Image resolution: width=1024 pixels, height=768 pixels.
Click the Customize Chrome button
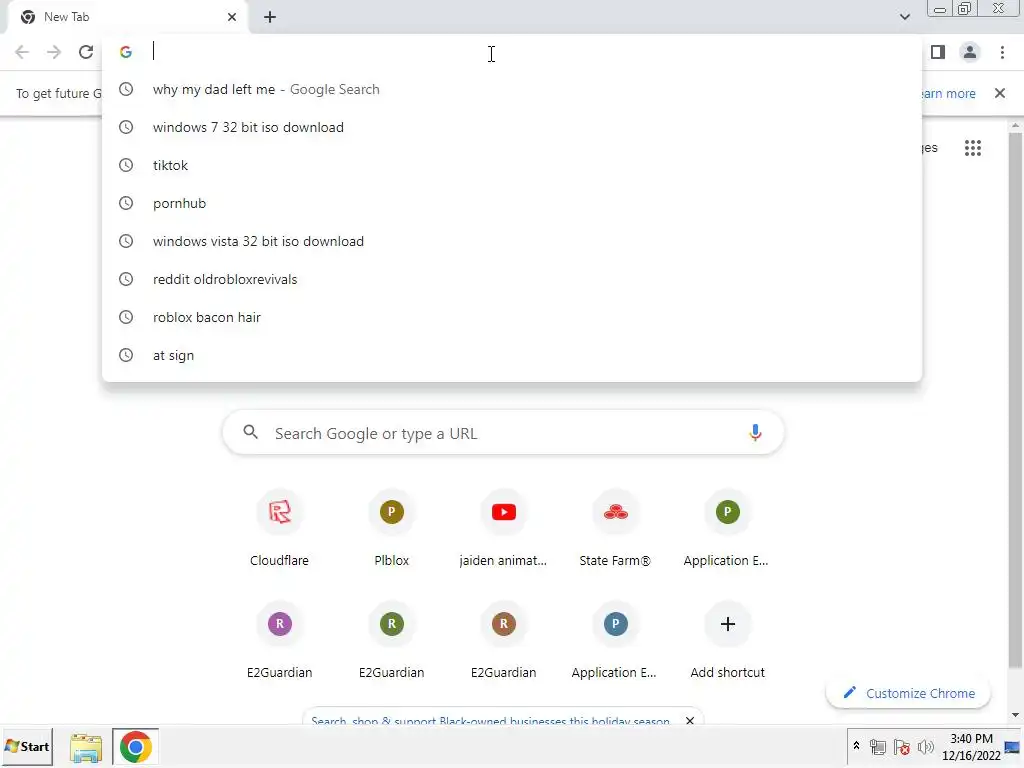pos(908,693)
